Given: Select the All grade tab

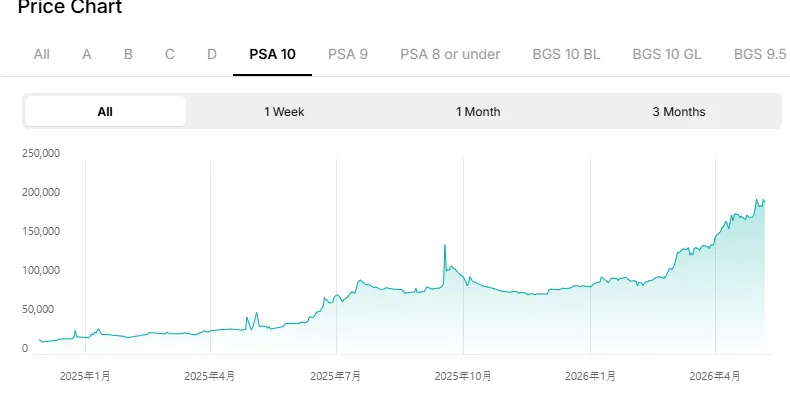Looking at the screenshot, I should 41,54.
